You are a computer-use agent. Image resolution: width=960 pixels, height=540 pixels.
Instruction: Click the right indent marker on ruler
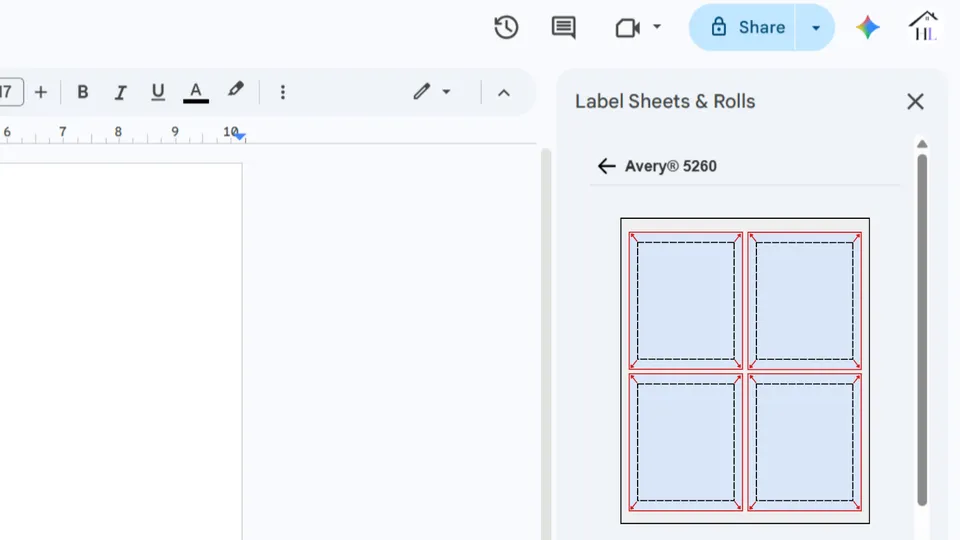point(240,136)
